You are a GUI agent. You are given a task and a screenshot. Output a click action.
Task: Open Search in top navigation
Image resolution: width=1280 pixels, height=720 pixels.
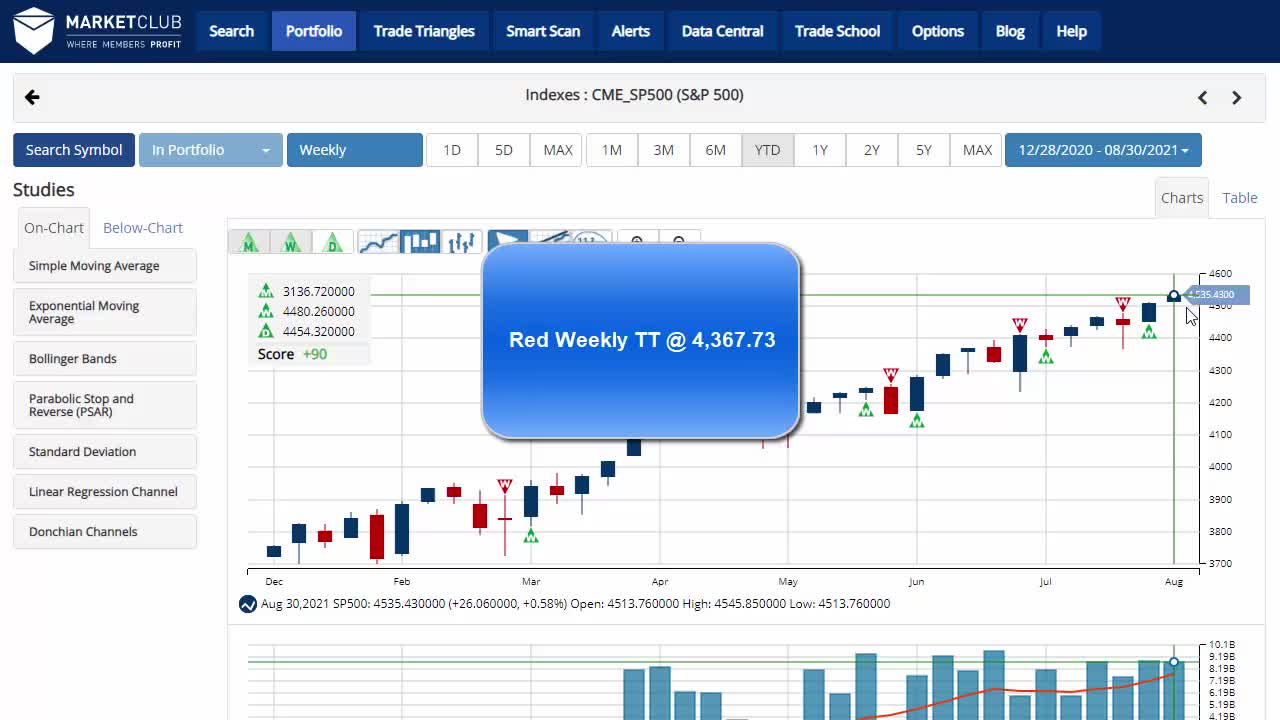point(232,31)
